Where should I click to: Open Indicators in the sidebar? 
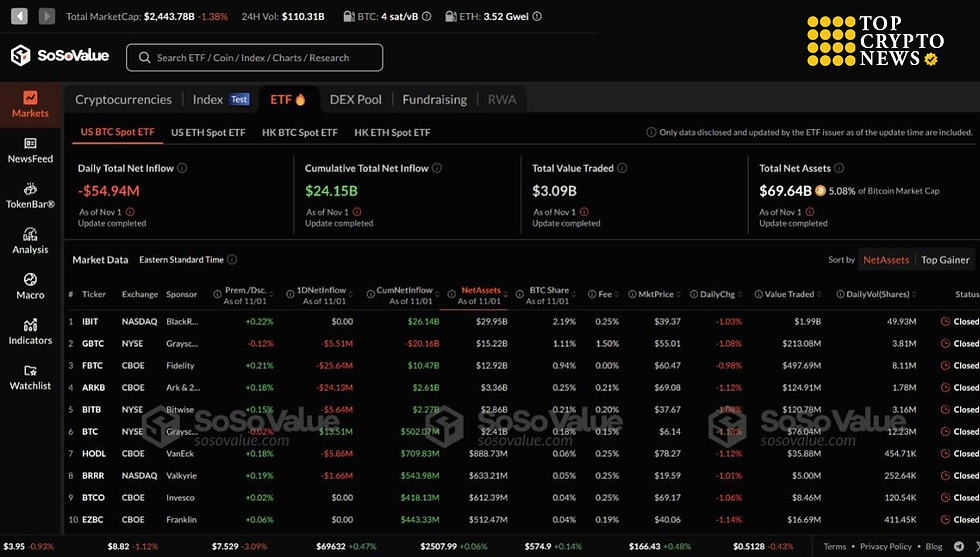tap(30, 332)
